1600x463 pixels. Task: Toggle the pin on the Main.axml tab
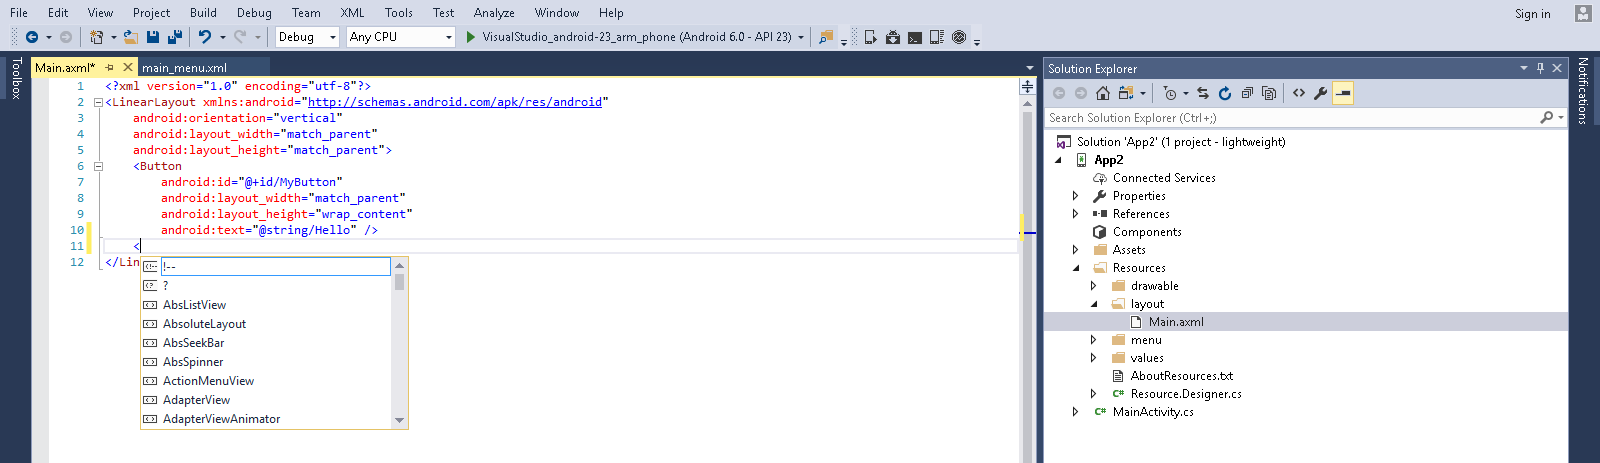(x=110, y=67)
